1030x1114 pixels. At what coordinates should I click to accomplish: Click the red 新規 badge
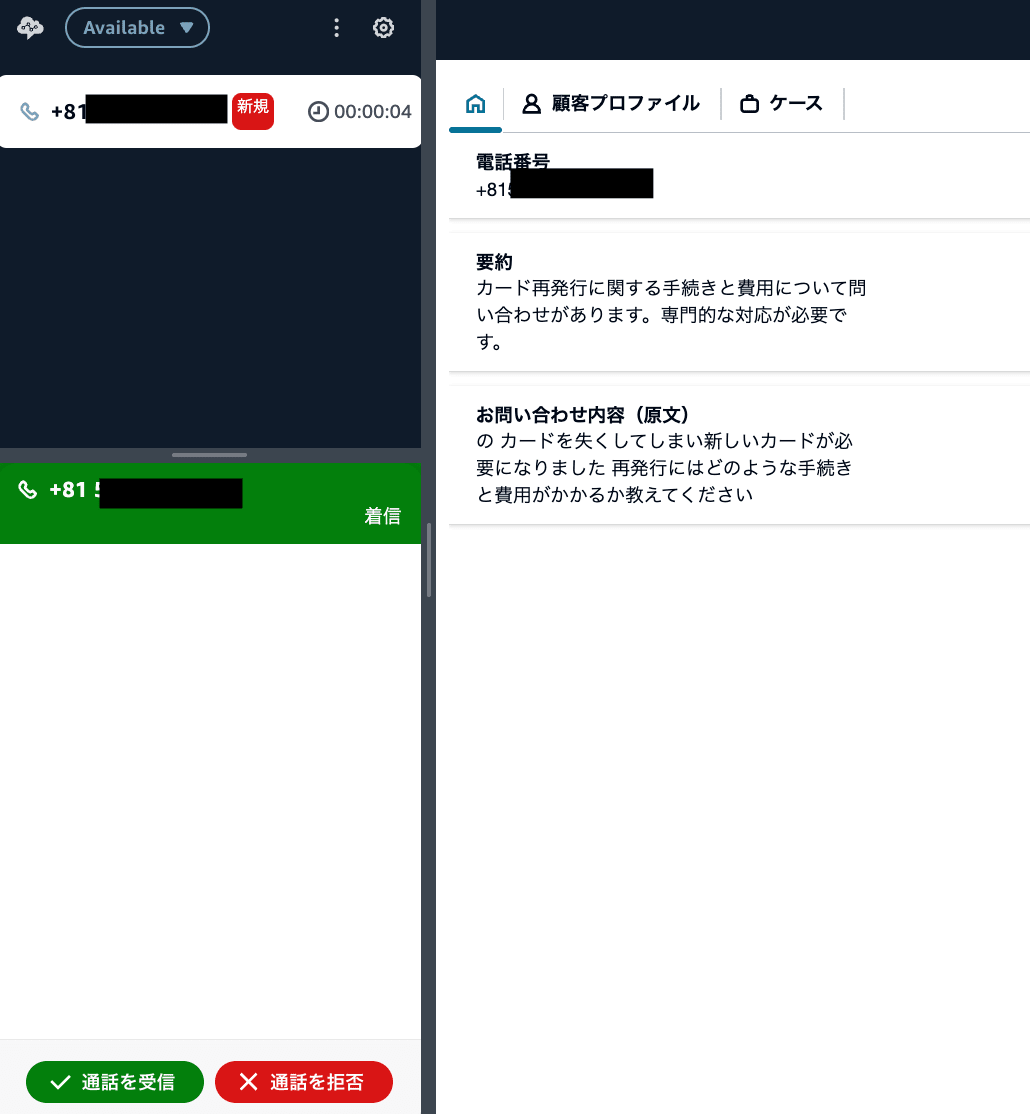point(253,111)
